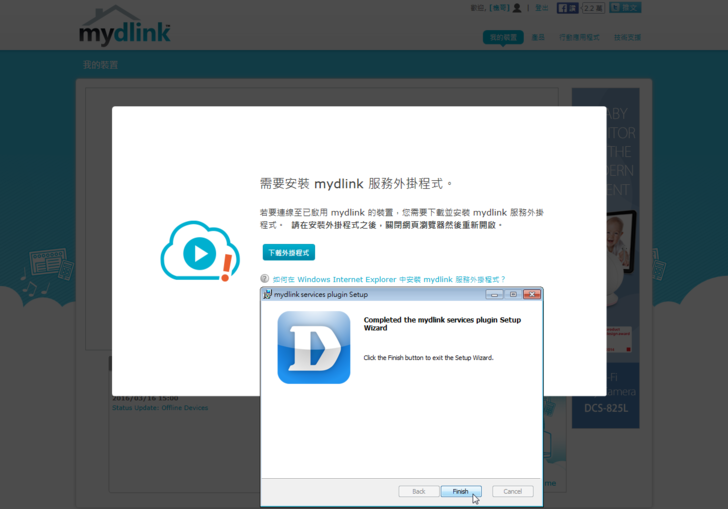728x509 pixels.
Task: Close the mydlink plugin Setup window
Action: point(532,294)
